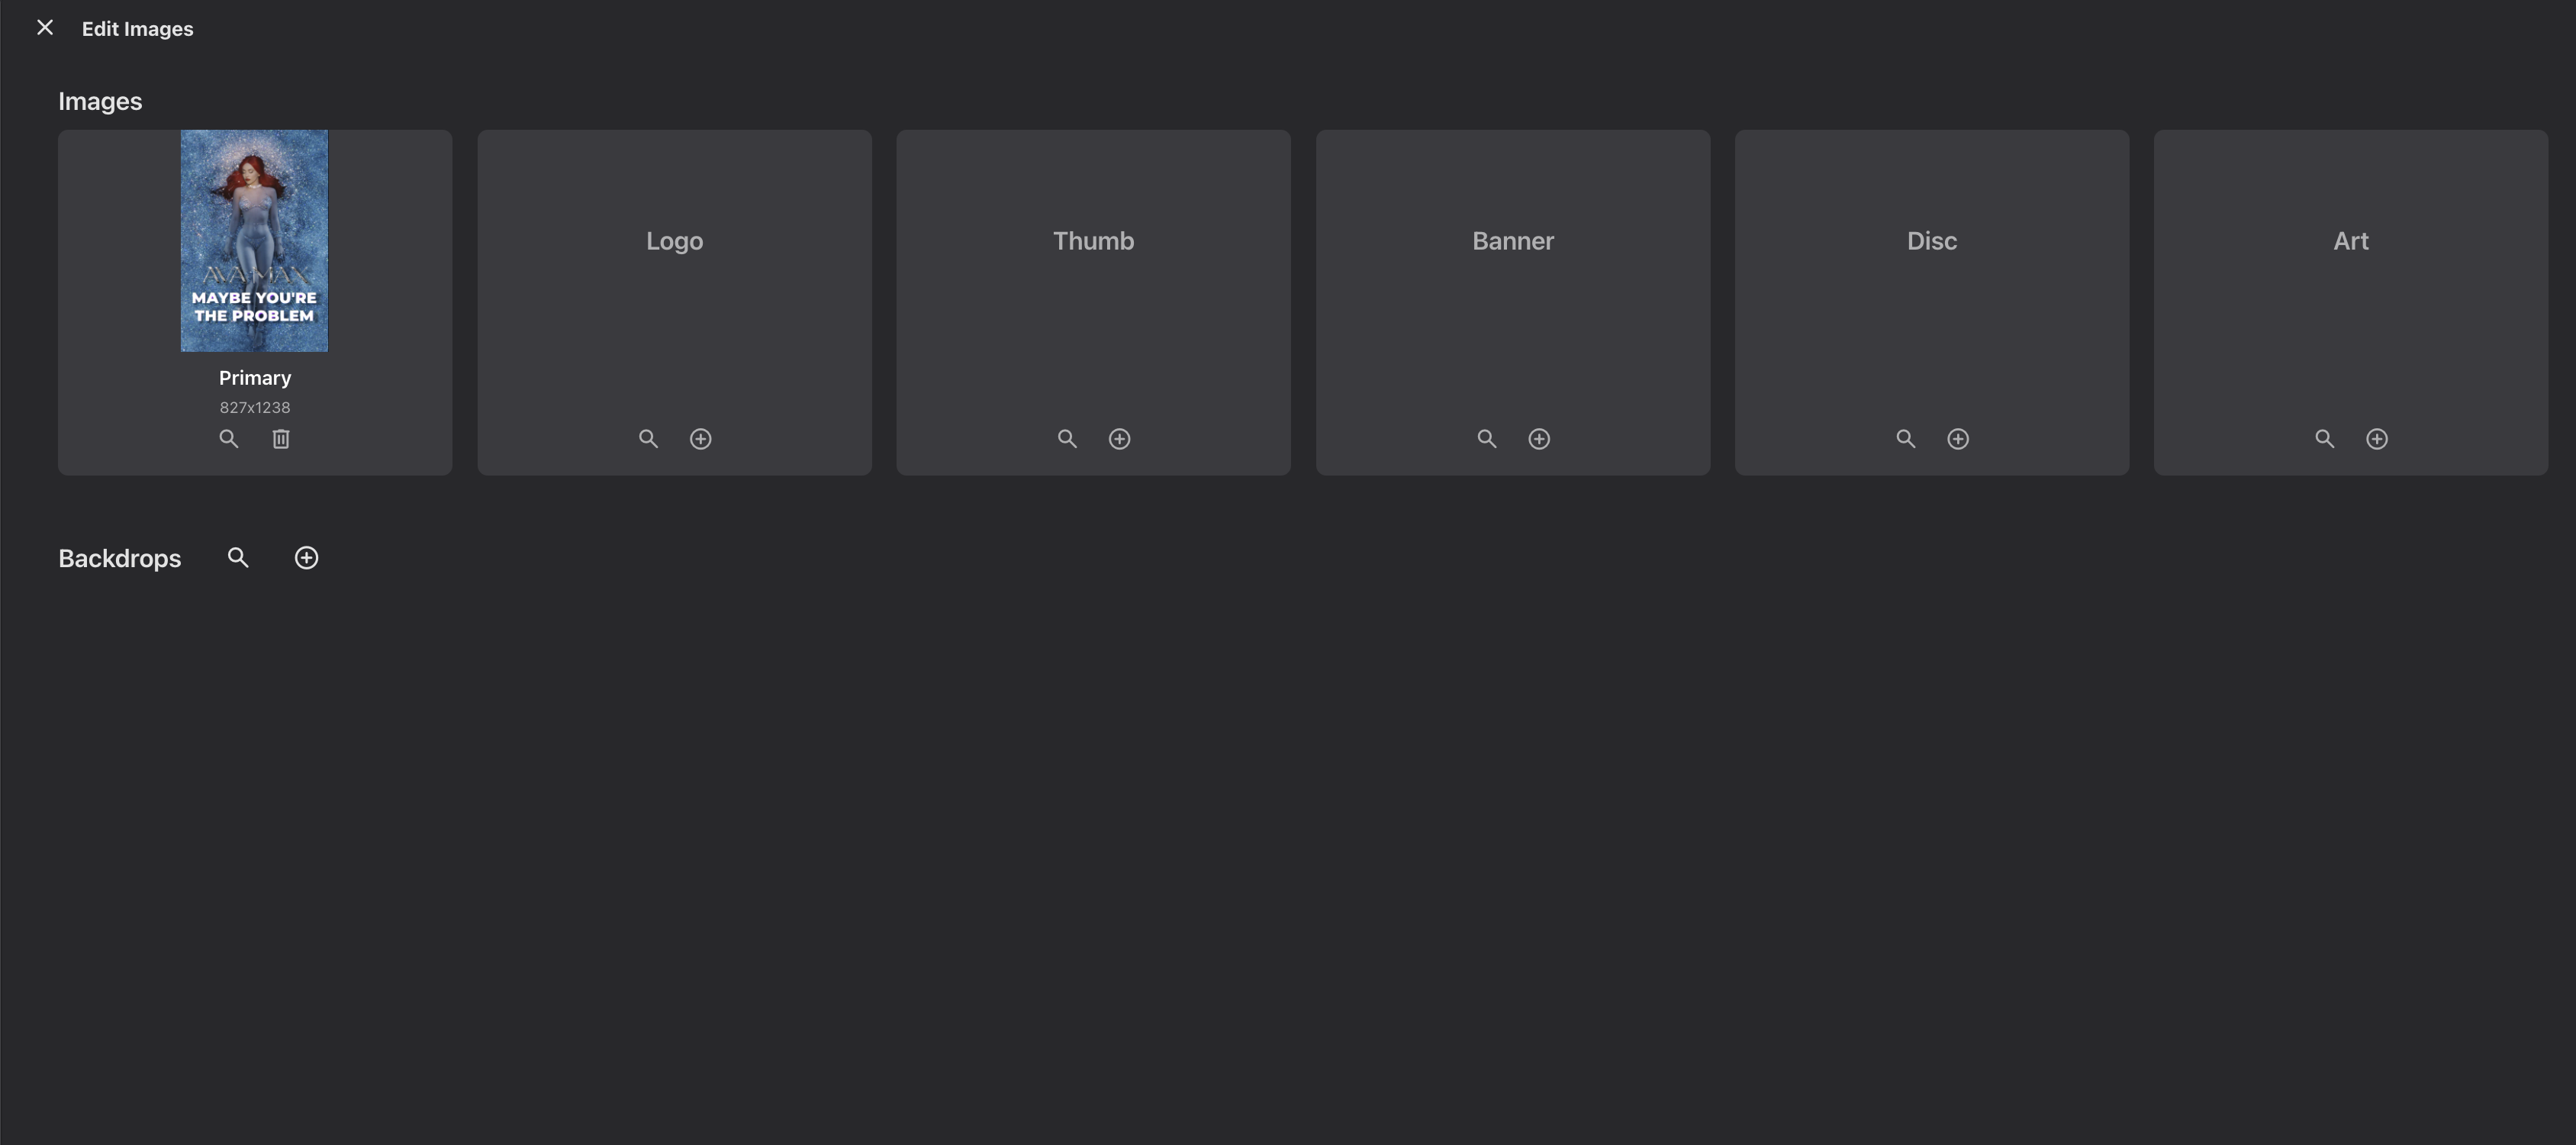Search for Backdrops images

coord(238,558)
